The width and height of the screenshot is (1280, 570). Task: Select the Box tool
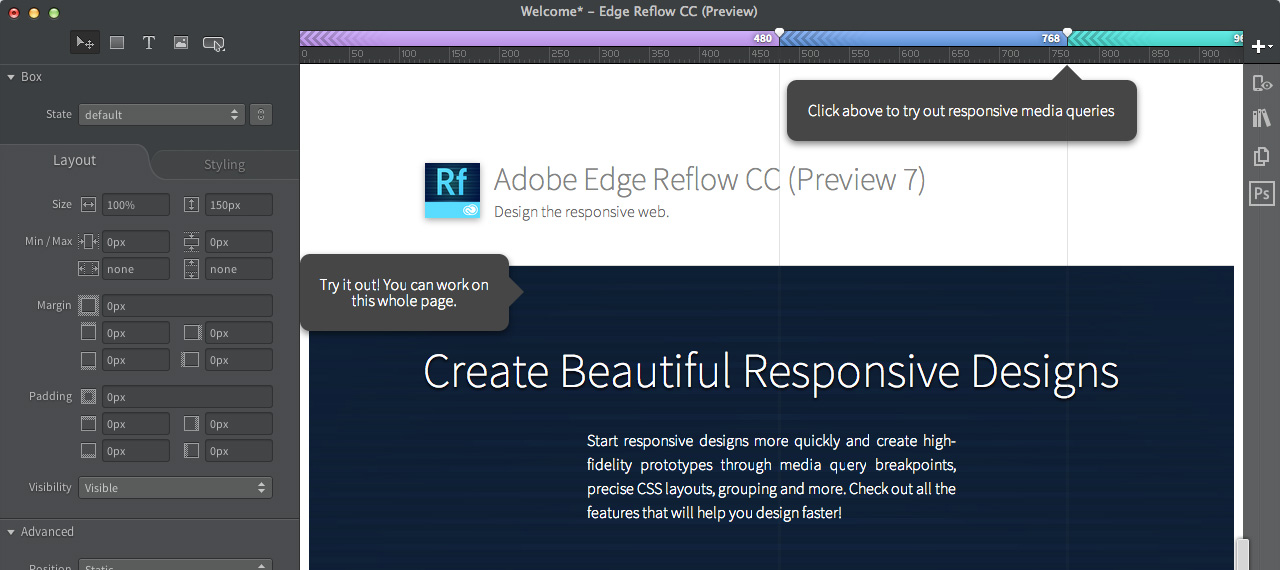[x=117, y=43]
